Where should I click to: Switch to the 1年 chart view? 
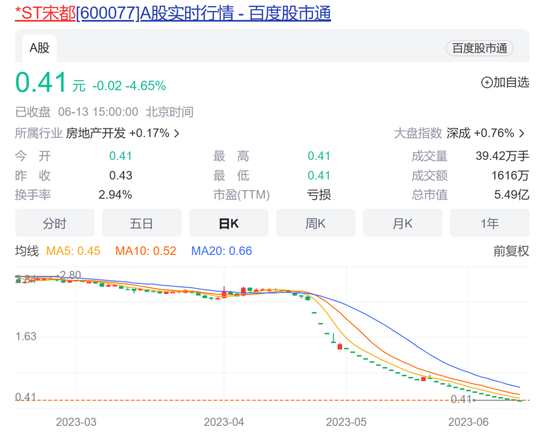pyautogui.click(x=490, y=223)
